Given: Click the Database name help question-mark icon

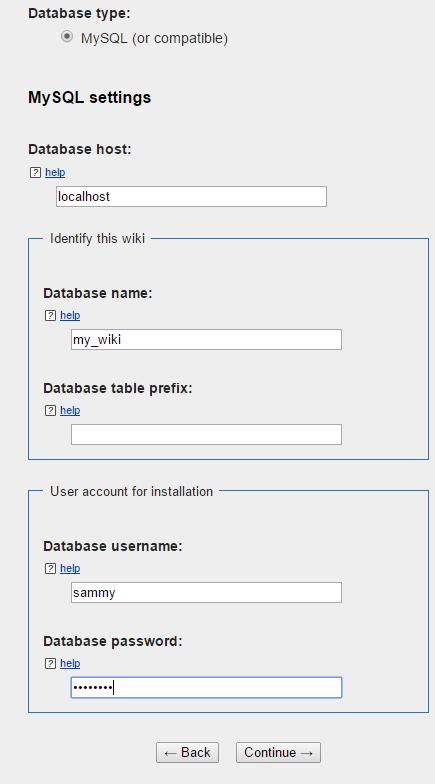Looking at the screenshot, I should point(50,316).
